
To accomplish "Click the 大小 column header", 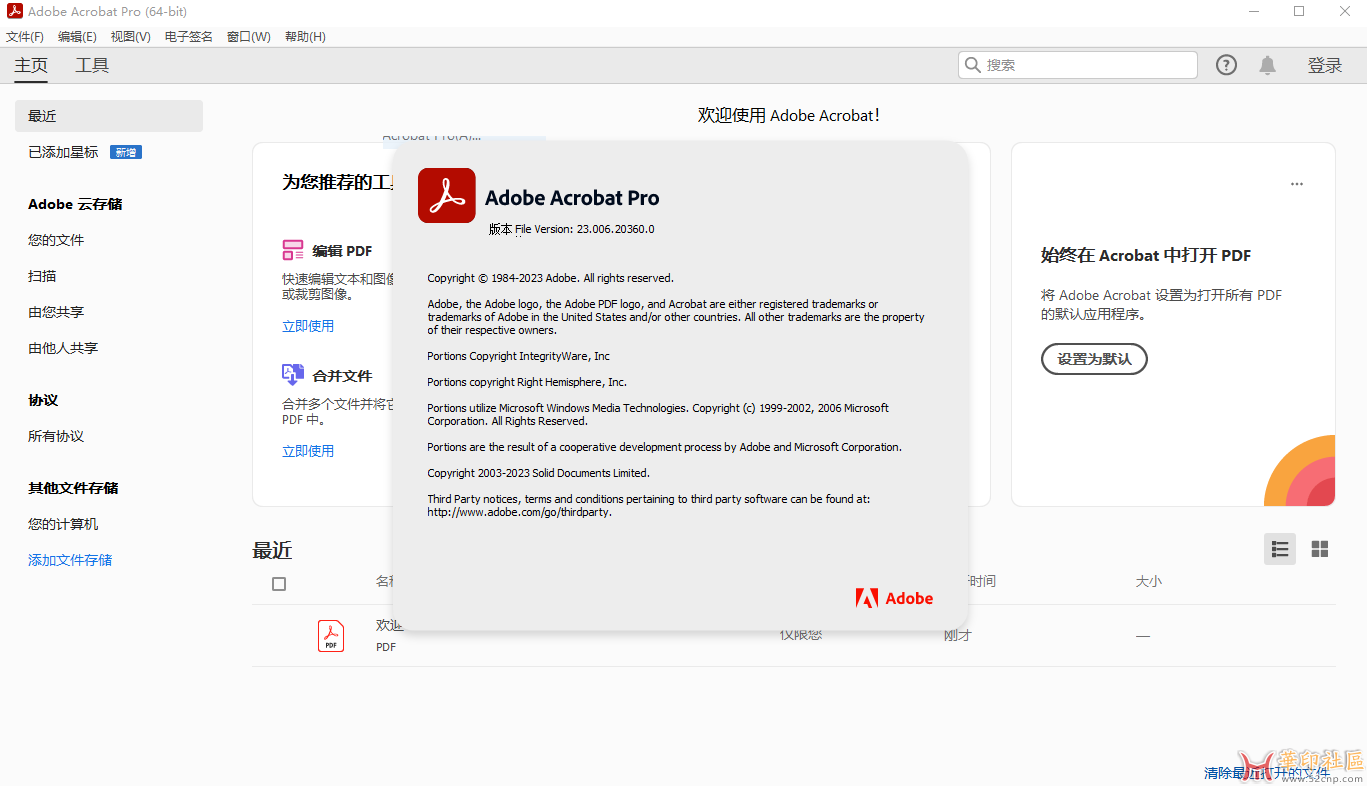I will coord(1148,581).
